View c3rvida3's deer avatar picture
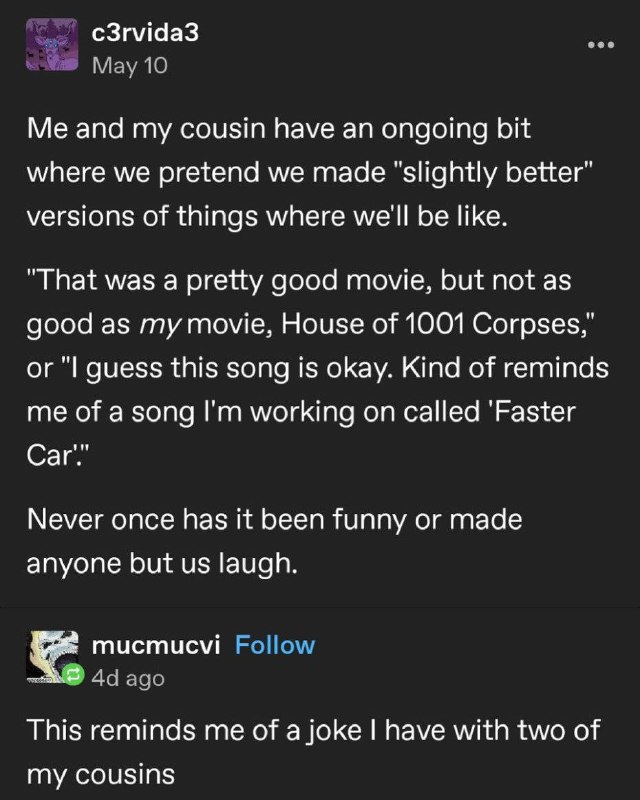 point(52,44)
